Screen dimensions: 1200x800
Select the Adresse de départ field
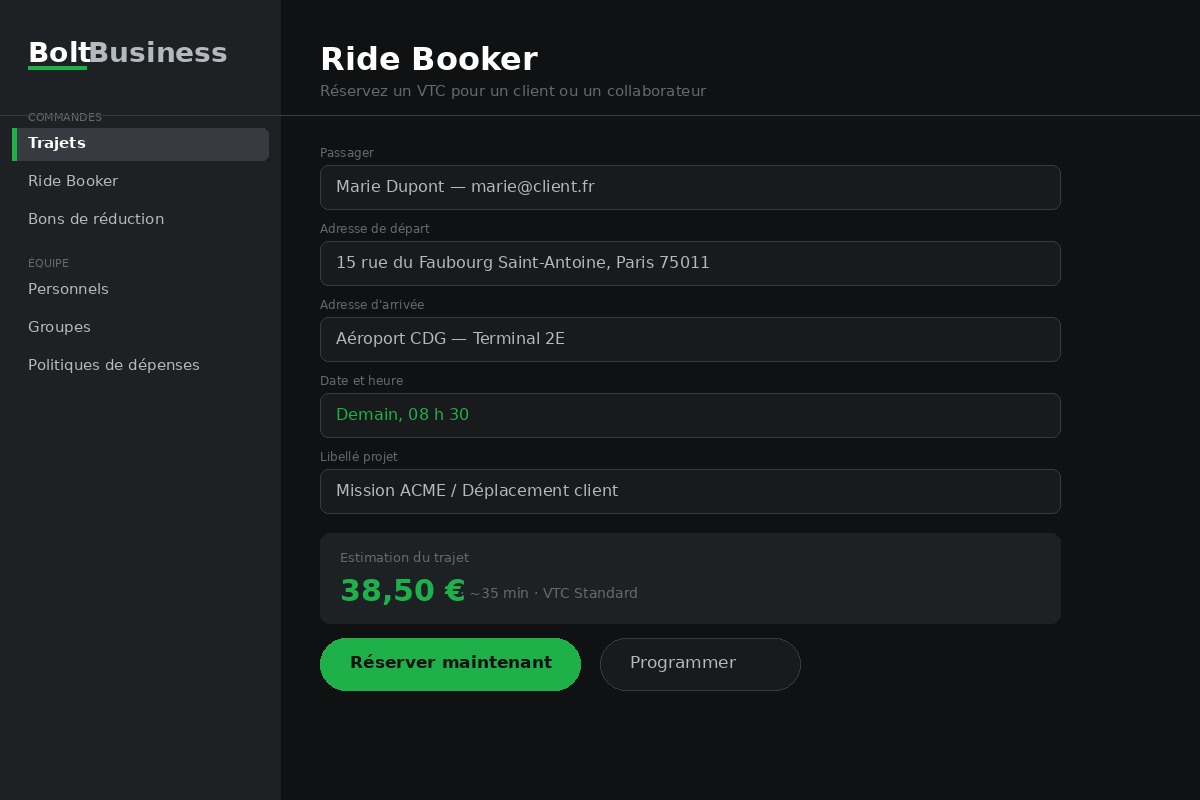click(690, 263)
